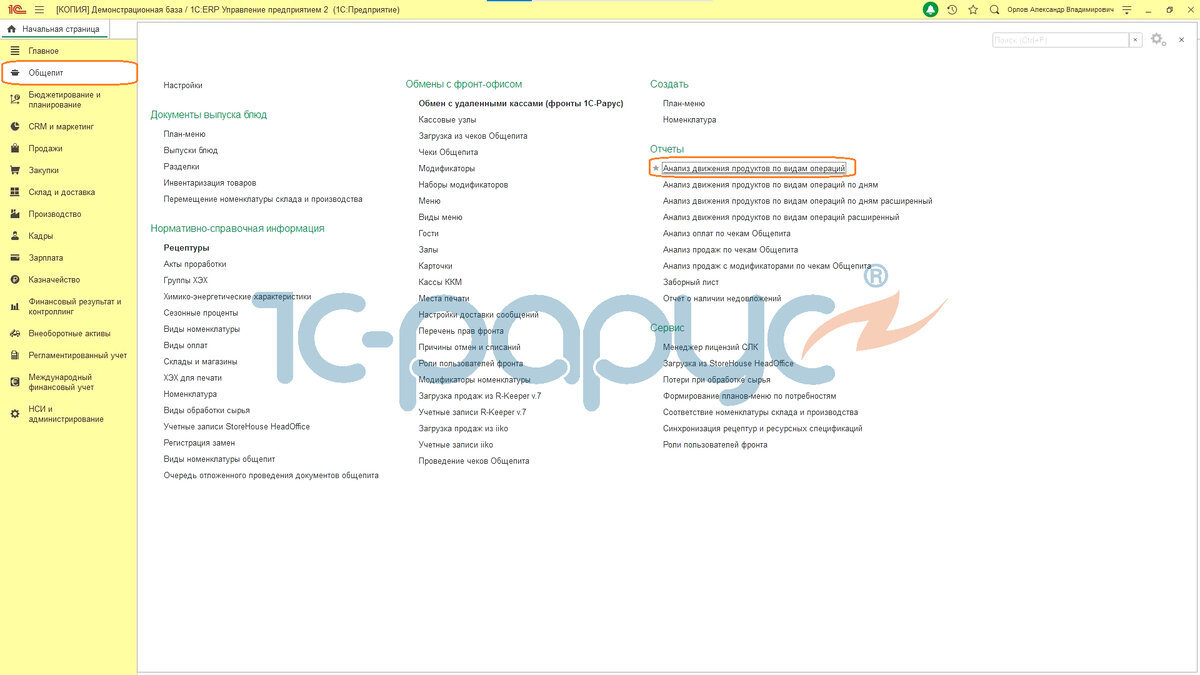
Task: Open Синхронизация рецептур и ресурсных спецификаций
Action: click(x=763, y=428)
